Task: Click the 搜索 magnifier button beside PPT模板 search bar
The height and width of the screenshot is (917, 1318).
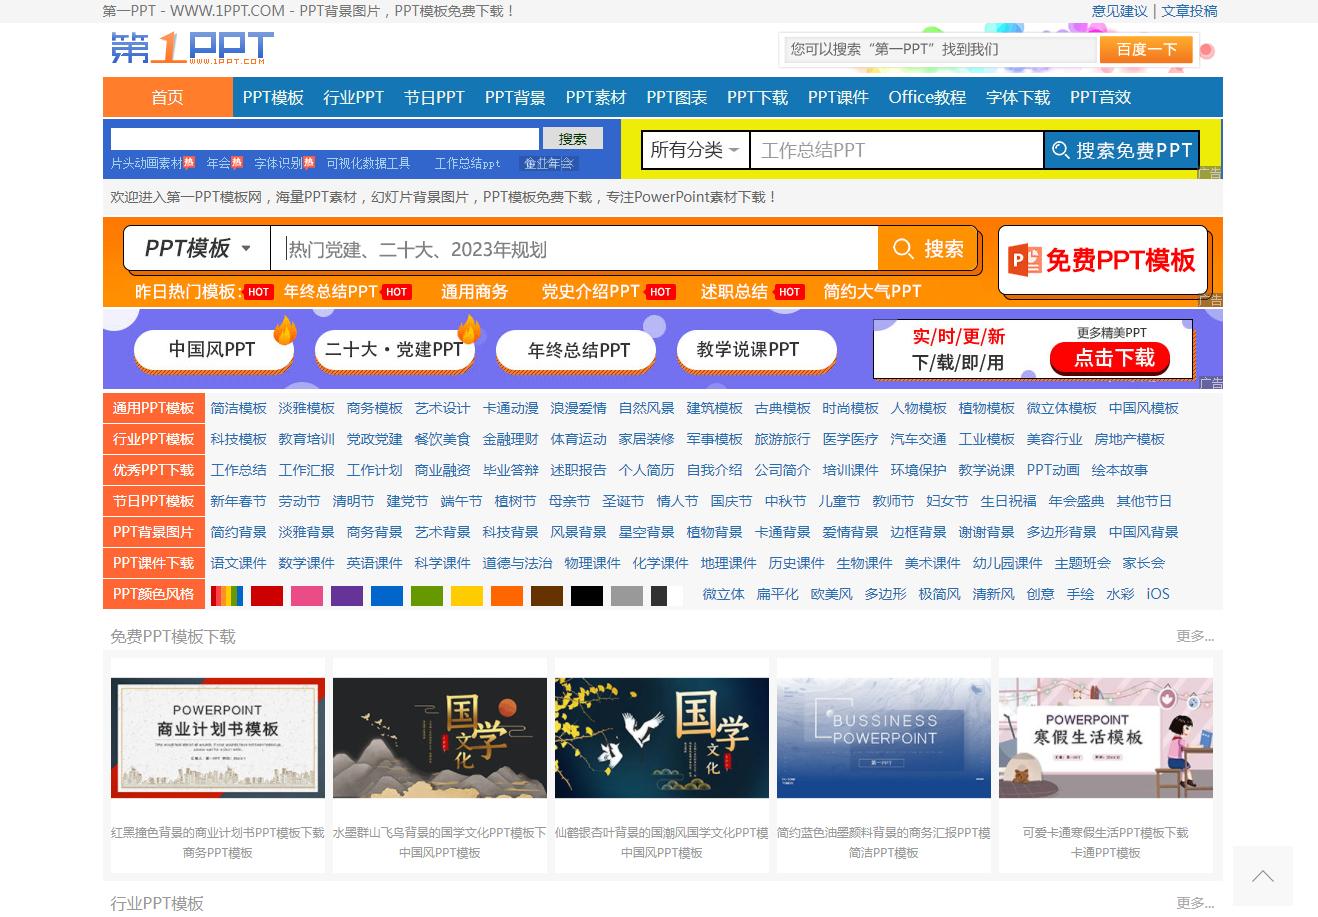Action: coord(927,248)
